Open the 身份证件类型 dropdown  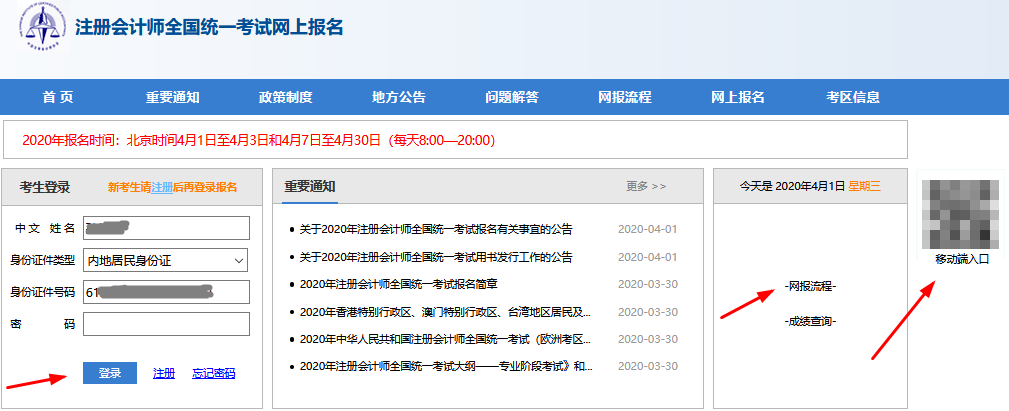(x=166, y=260)
